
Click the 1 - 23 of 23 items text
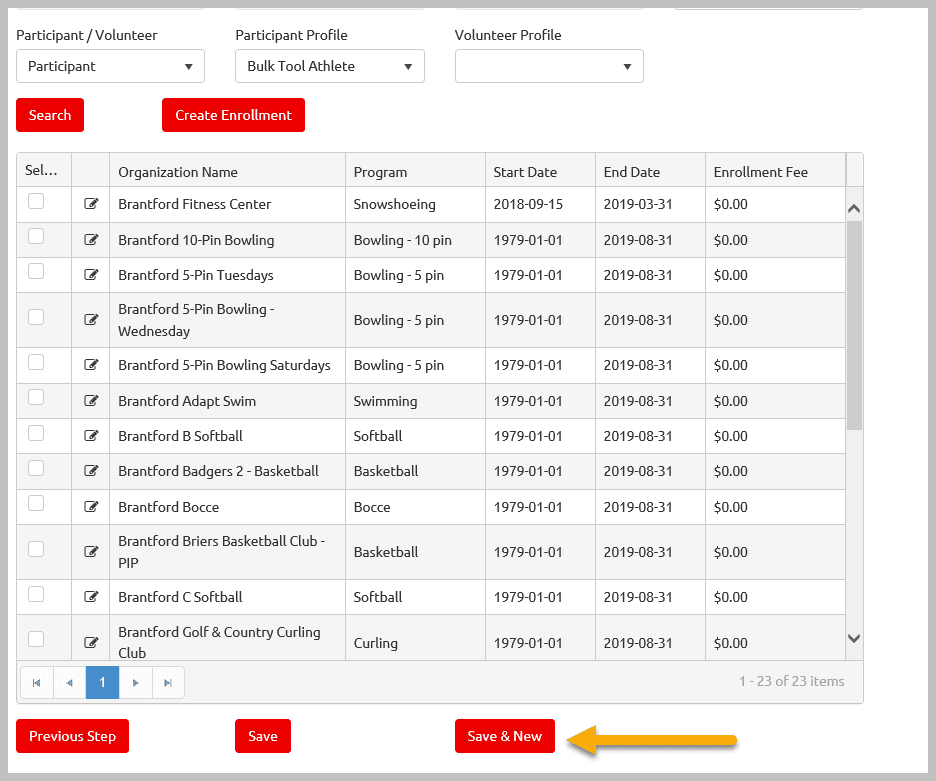(791, 681)
